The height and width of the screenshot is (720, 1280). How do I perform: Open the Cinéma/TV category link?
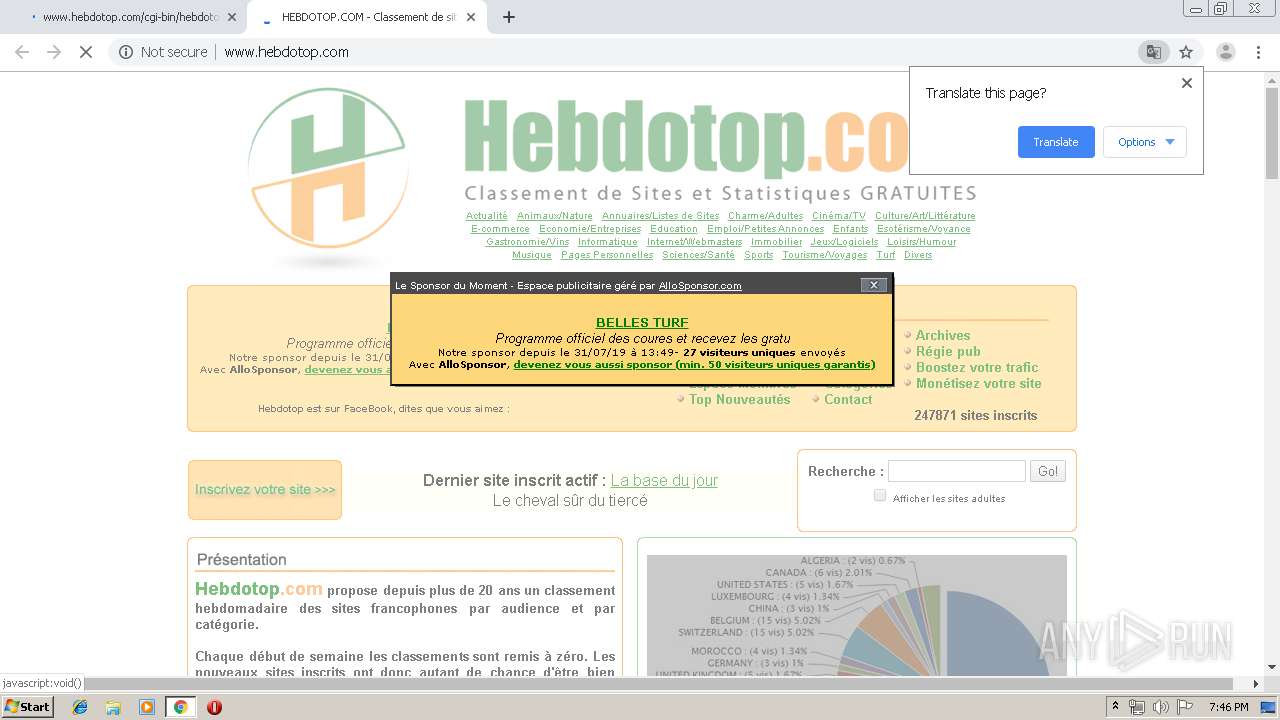[x=839, y=216]
